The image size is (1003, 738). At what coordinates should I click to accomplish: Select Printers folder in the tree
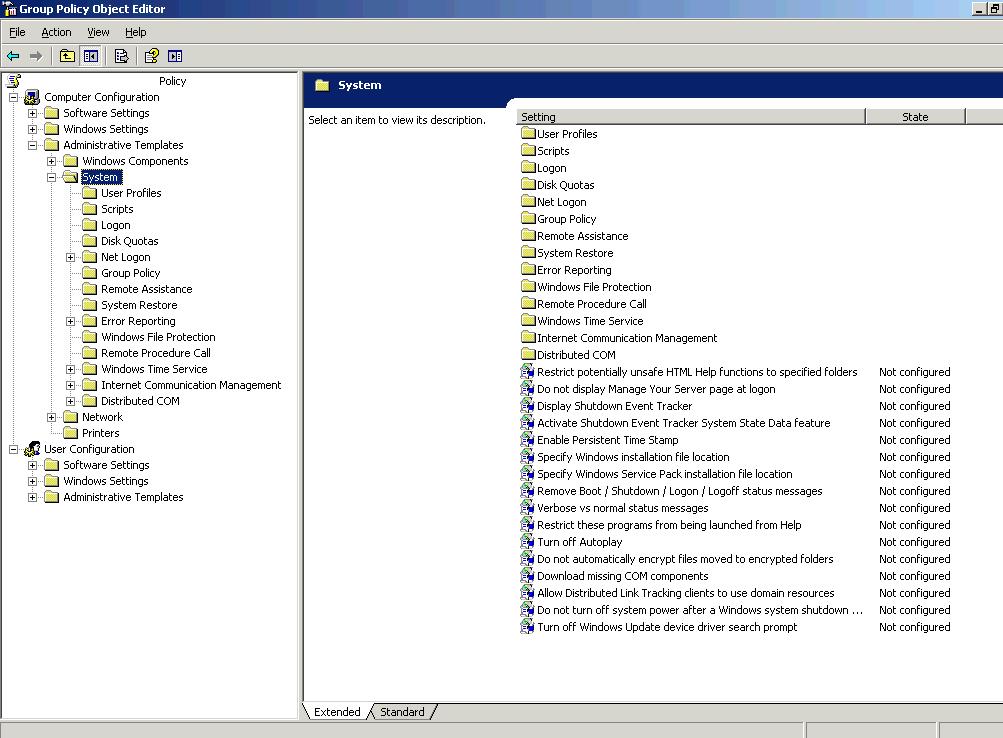[x=100, y=433]
